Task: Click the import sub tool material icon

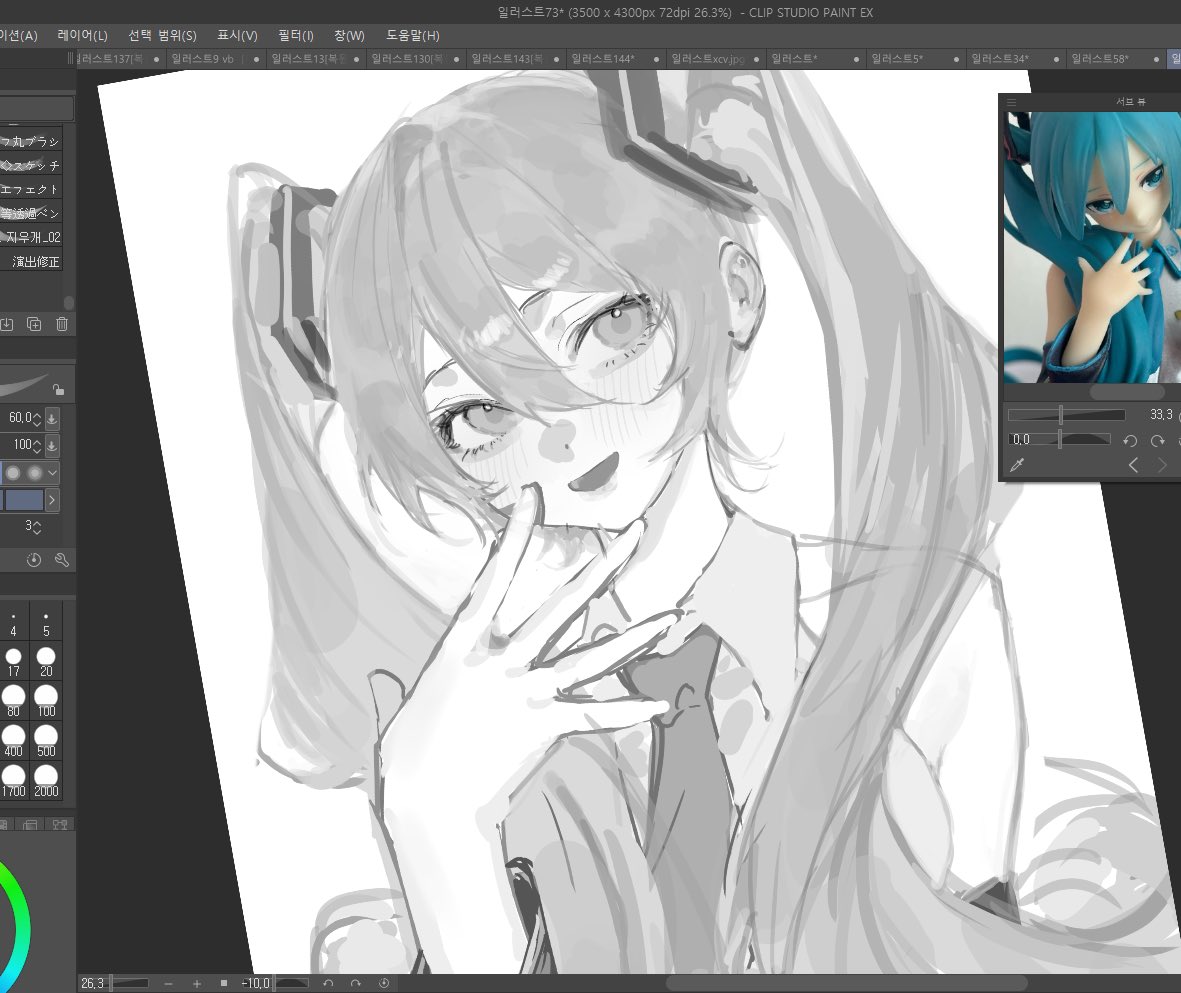Action: (7, 324)
